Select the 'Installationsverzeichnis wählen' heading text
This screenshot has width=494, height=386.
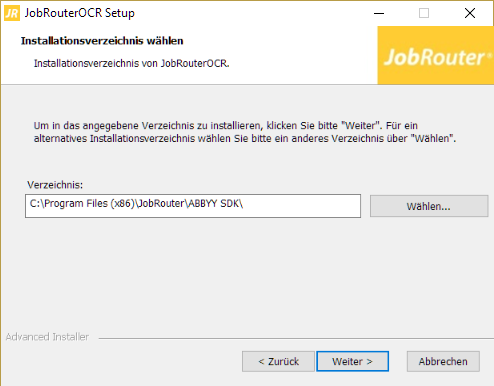coord(102,41)
